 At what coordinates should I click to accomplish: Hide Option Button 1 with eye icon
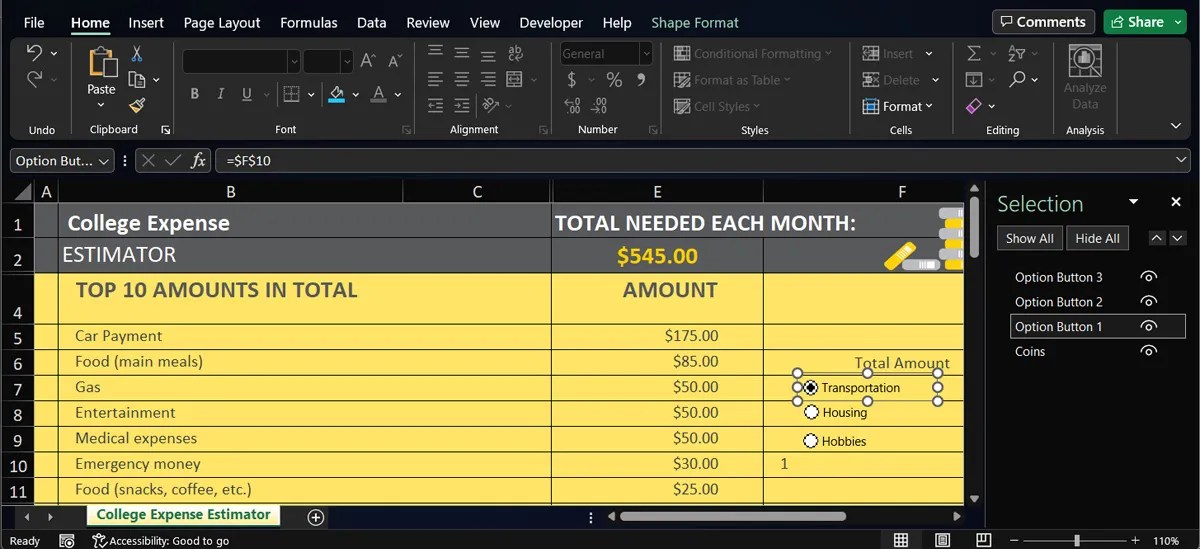pyautogui.click(x=1149, y=326)
